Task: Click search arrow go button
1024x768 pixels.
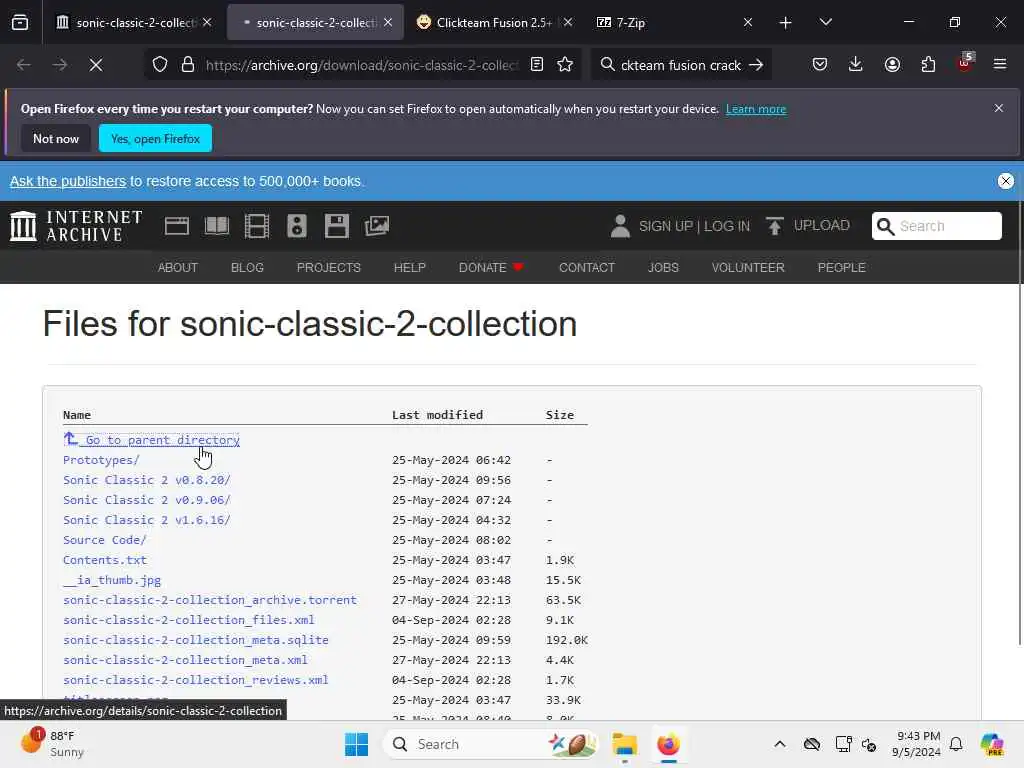Action: [x=756, y=65]
